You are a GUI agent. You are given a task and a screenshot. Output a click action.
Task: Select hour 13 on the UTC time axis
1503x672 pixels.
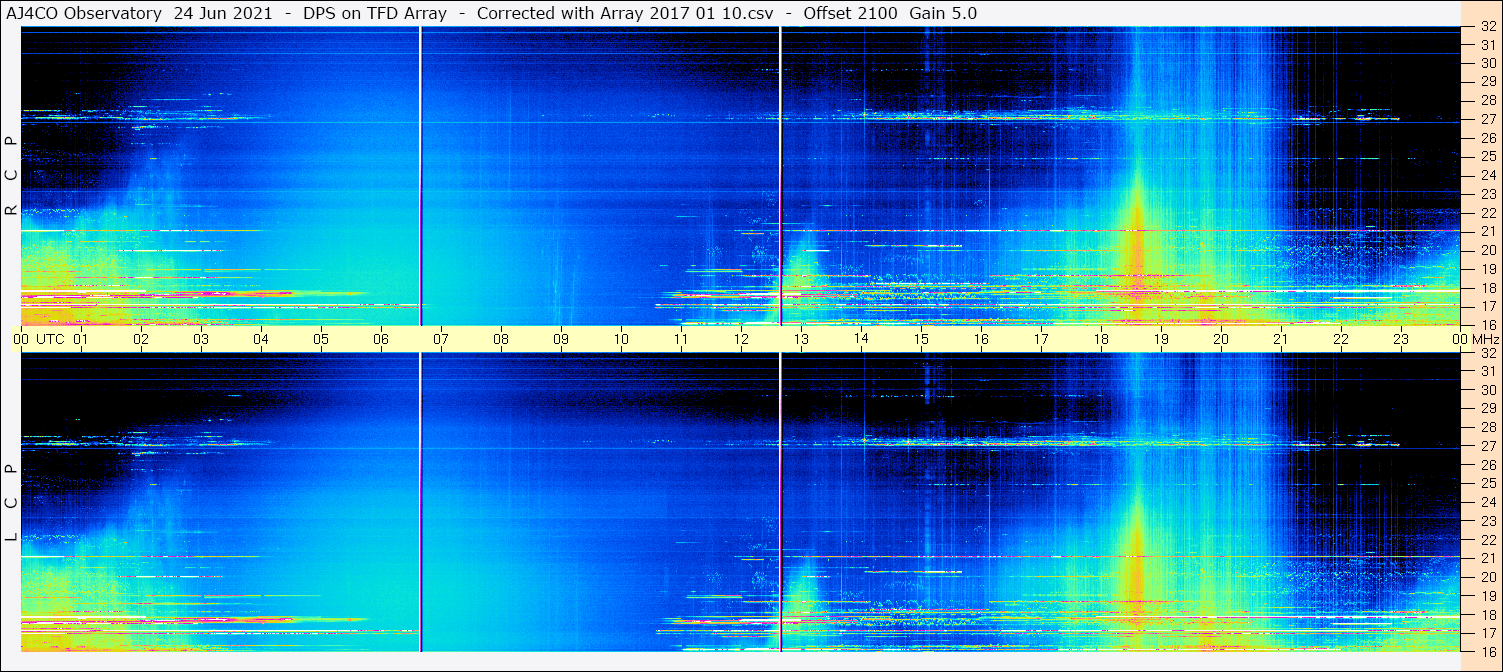tap(801, 339)
